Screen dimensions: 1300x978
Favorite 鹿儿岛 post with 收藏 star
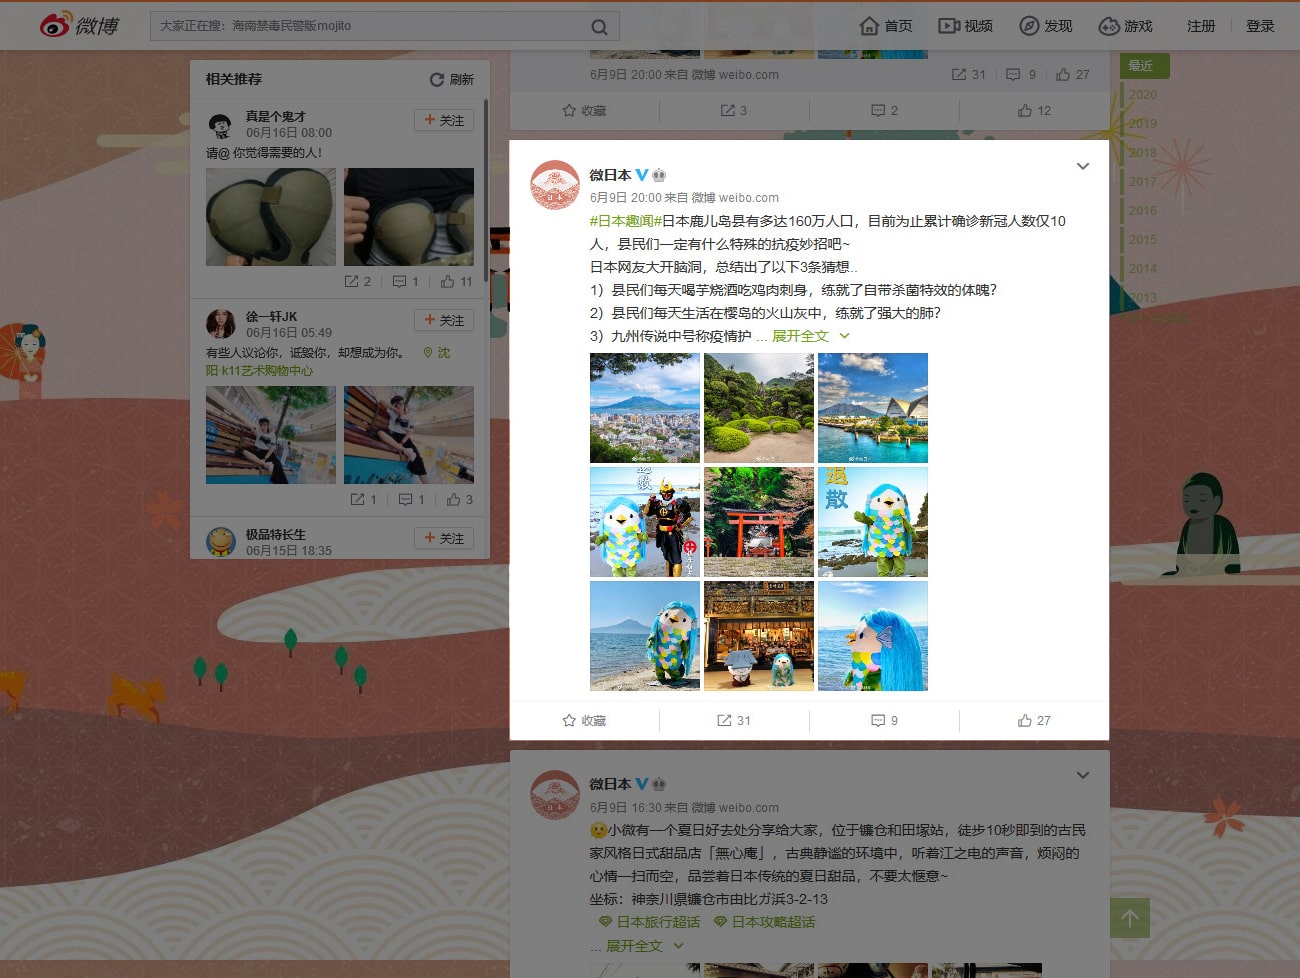pos(584,720)
